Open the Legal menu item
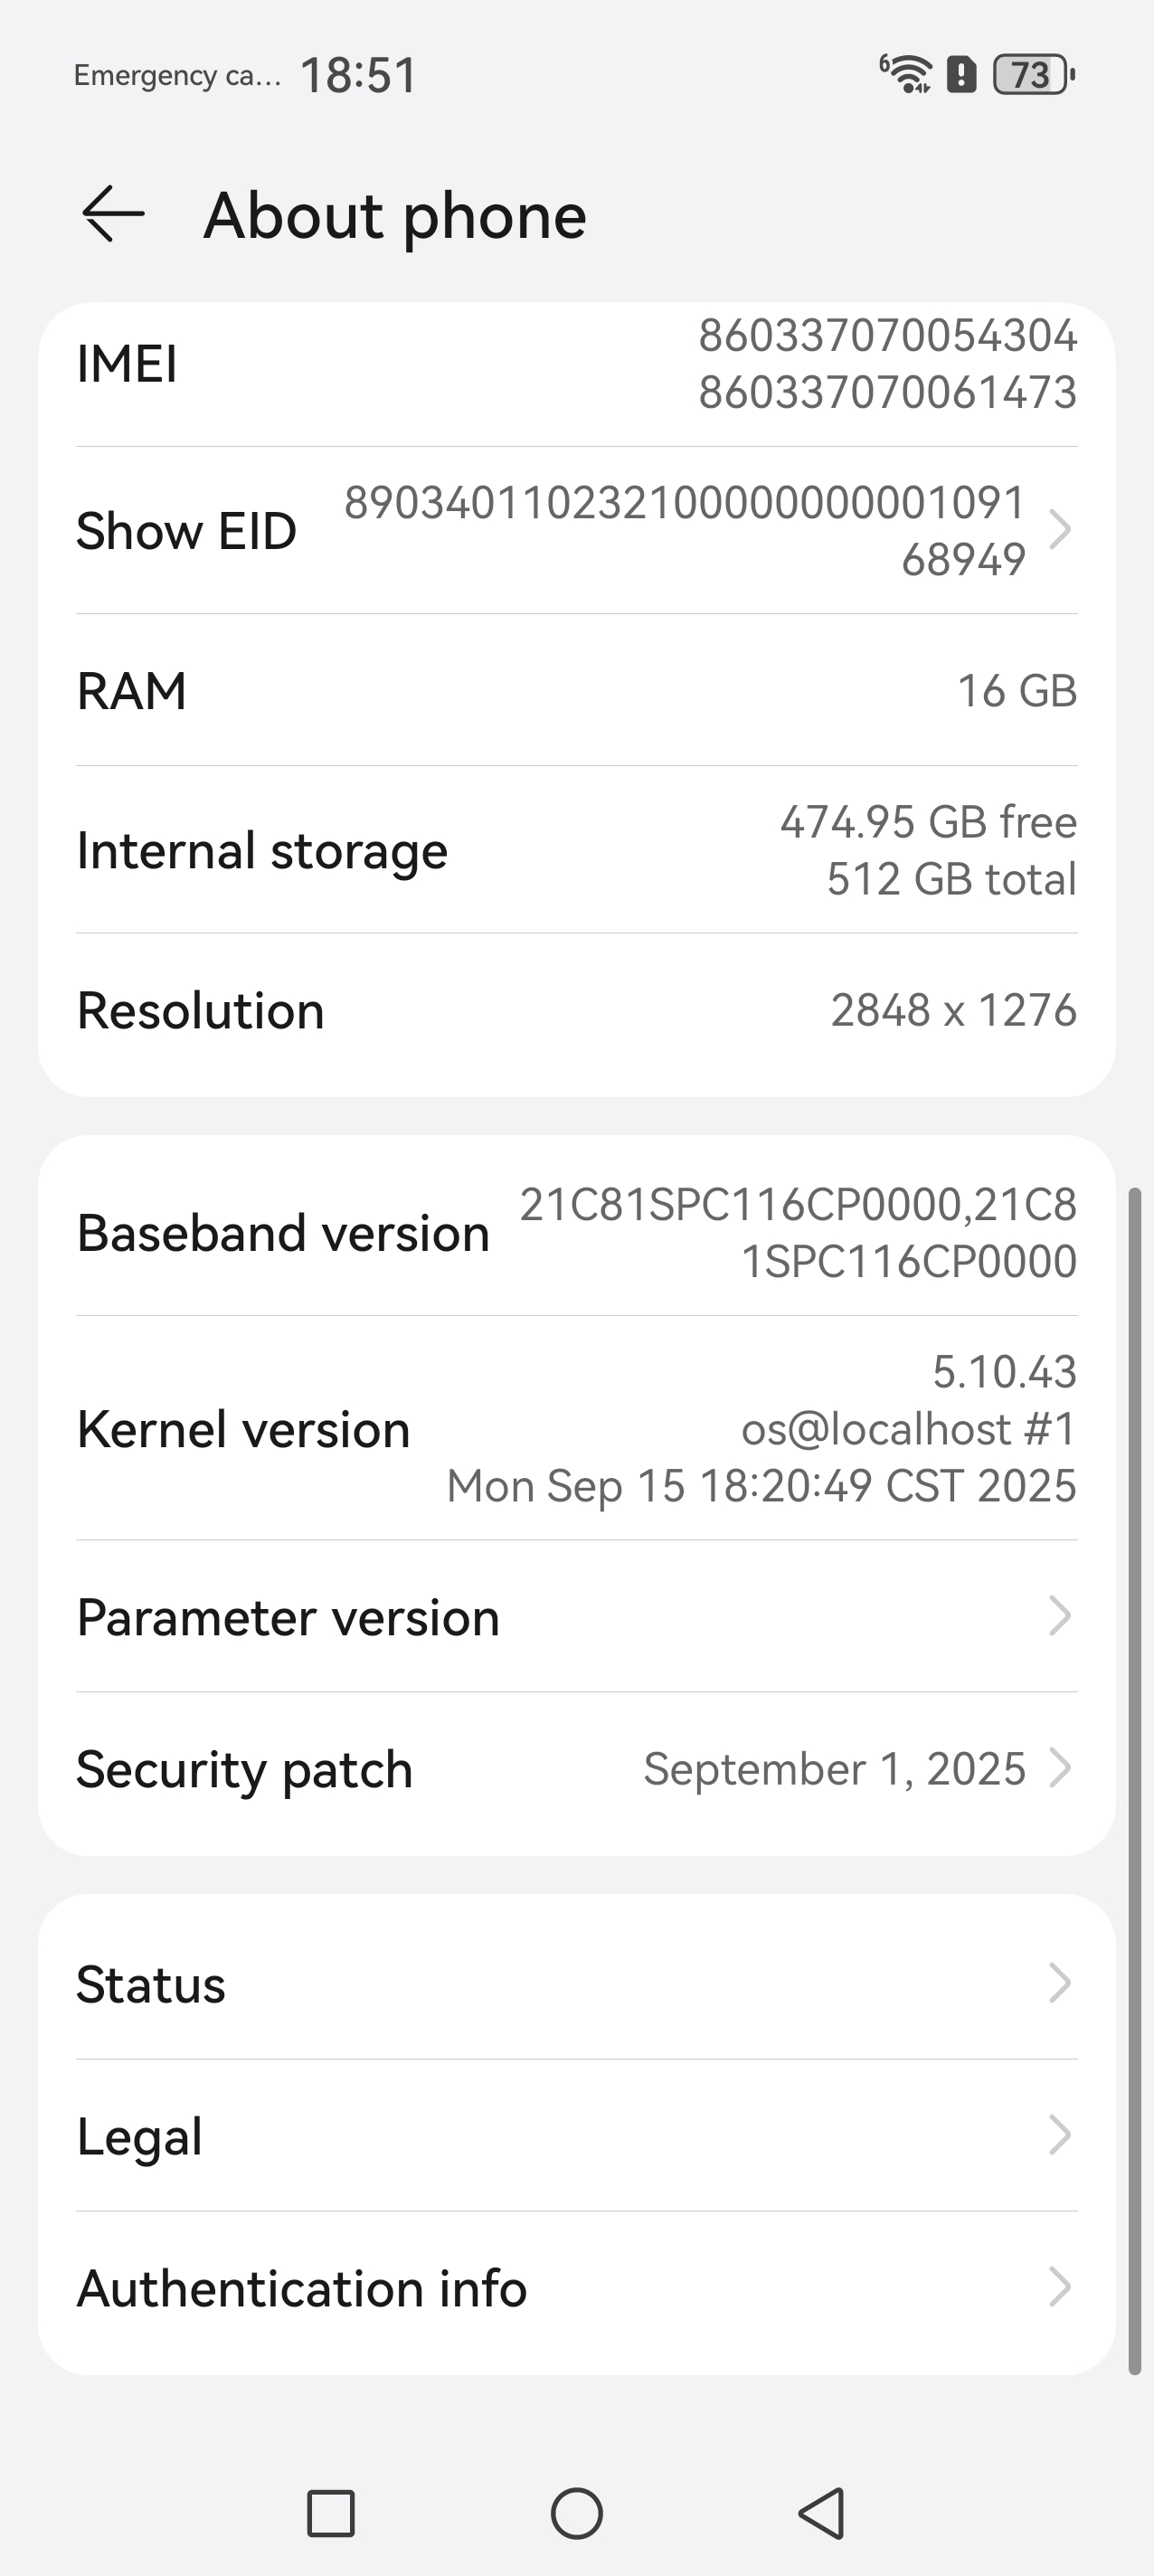The width and height of the screenshot is (1154, 2576). tap(576, 2136)
